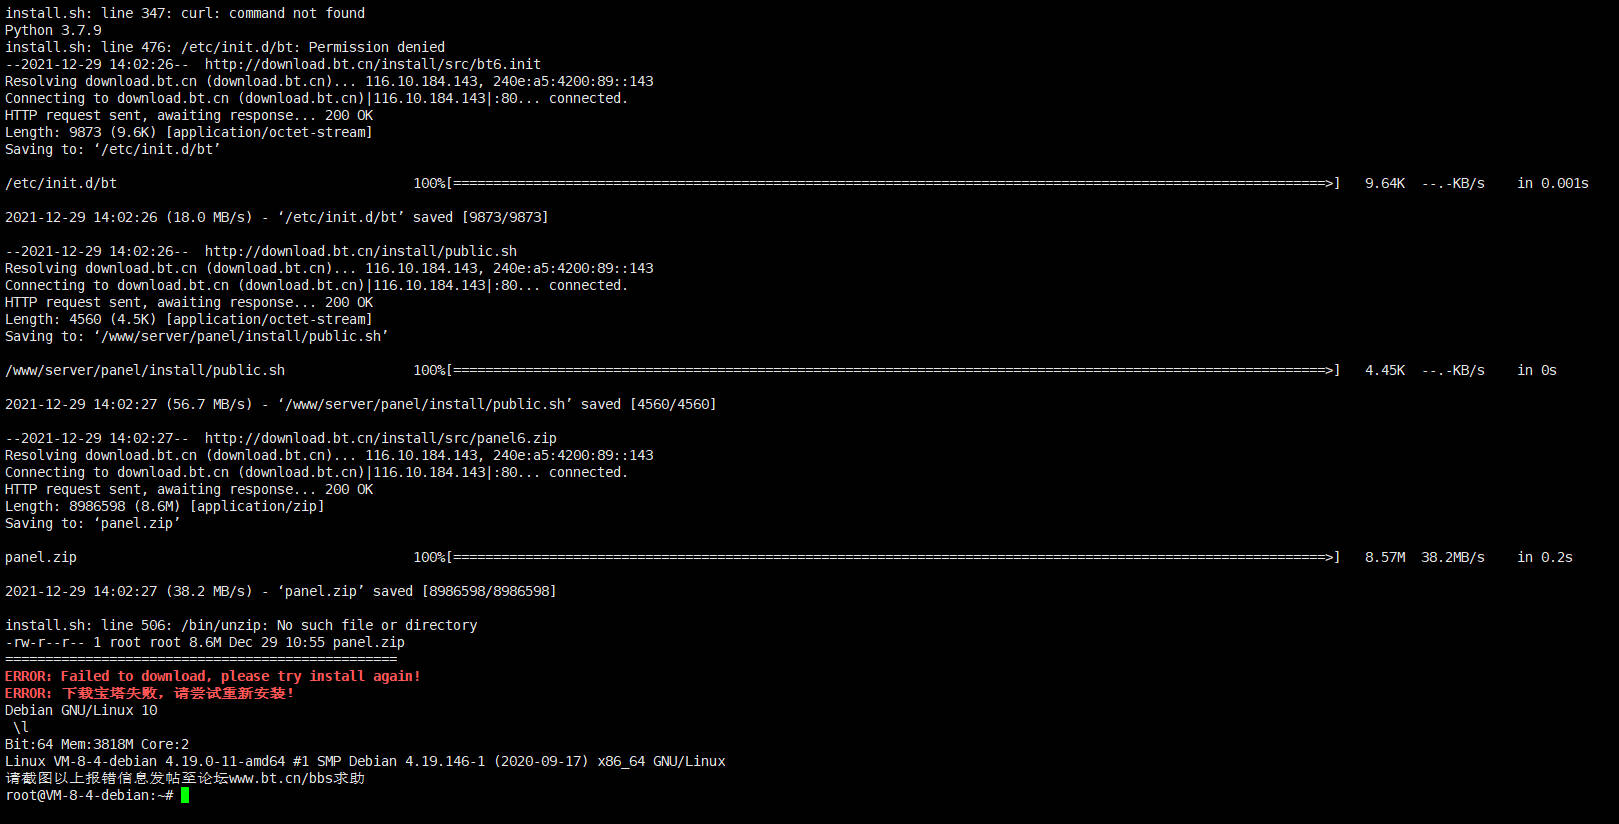Click the green terminal cursor block
The image size is (1619, 824).
coord(185,796)
